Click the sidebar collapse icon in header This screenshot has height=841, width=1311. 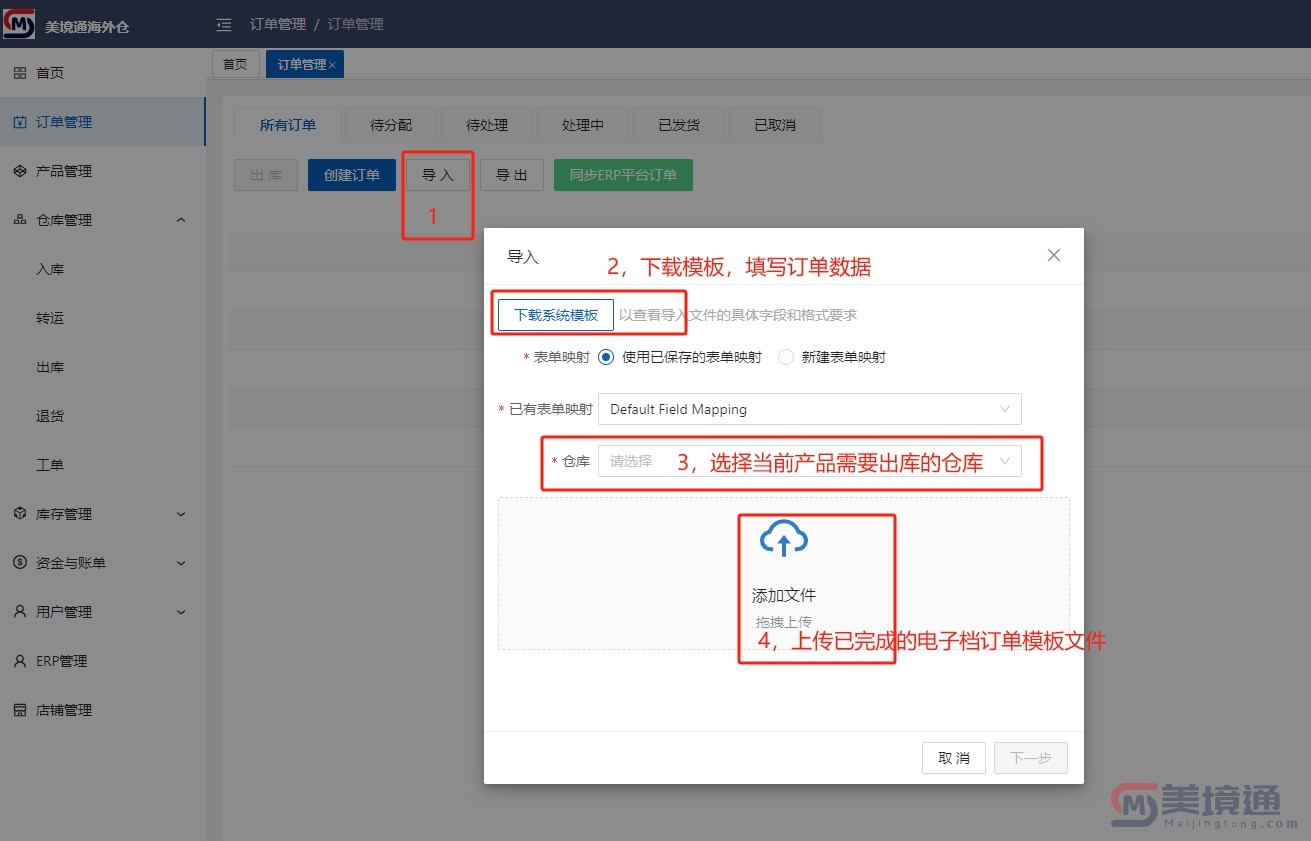click(224, 24)
